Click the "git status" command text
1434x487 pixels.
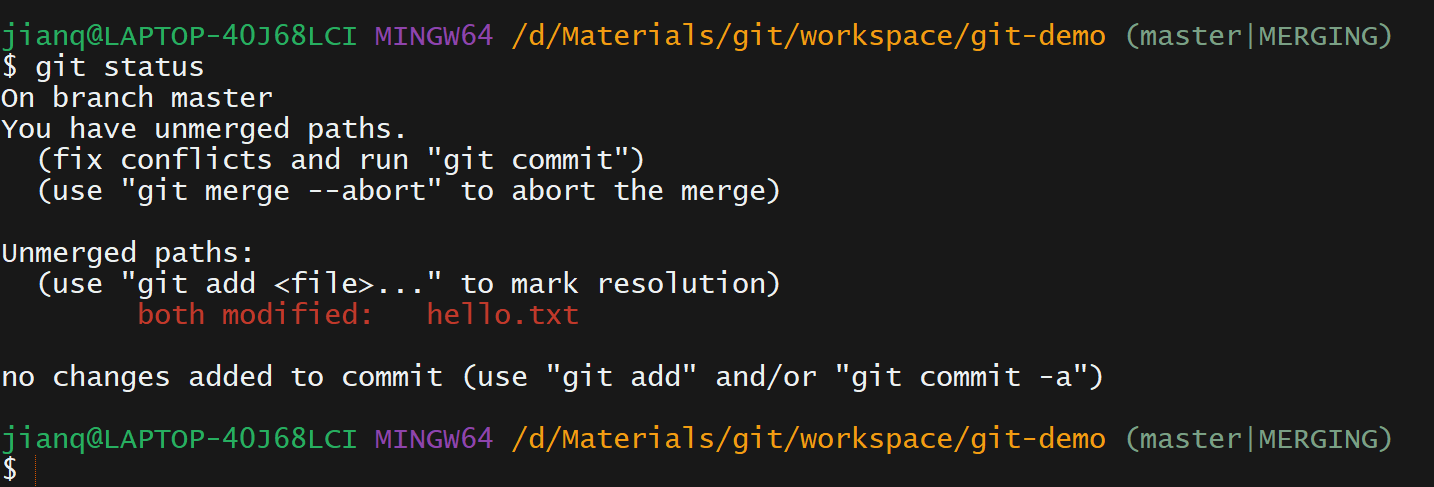(x=120, y=68)
